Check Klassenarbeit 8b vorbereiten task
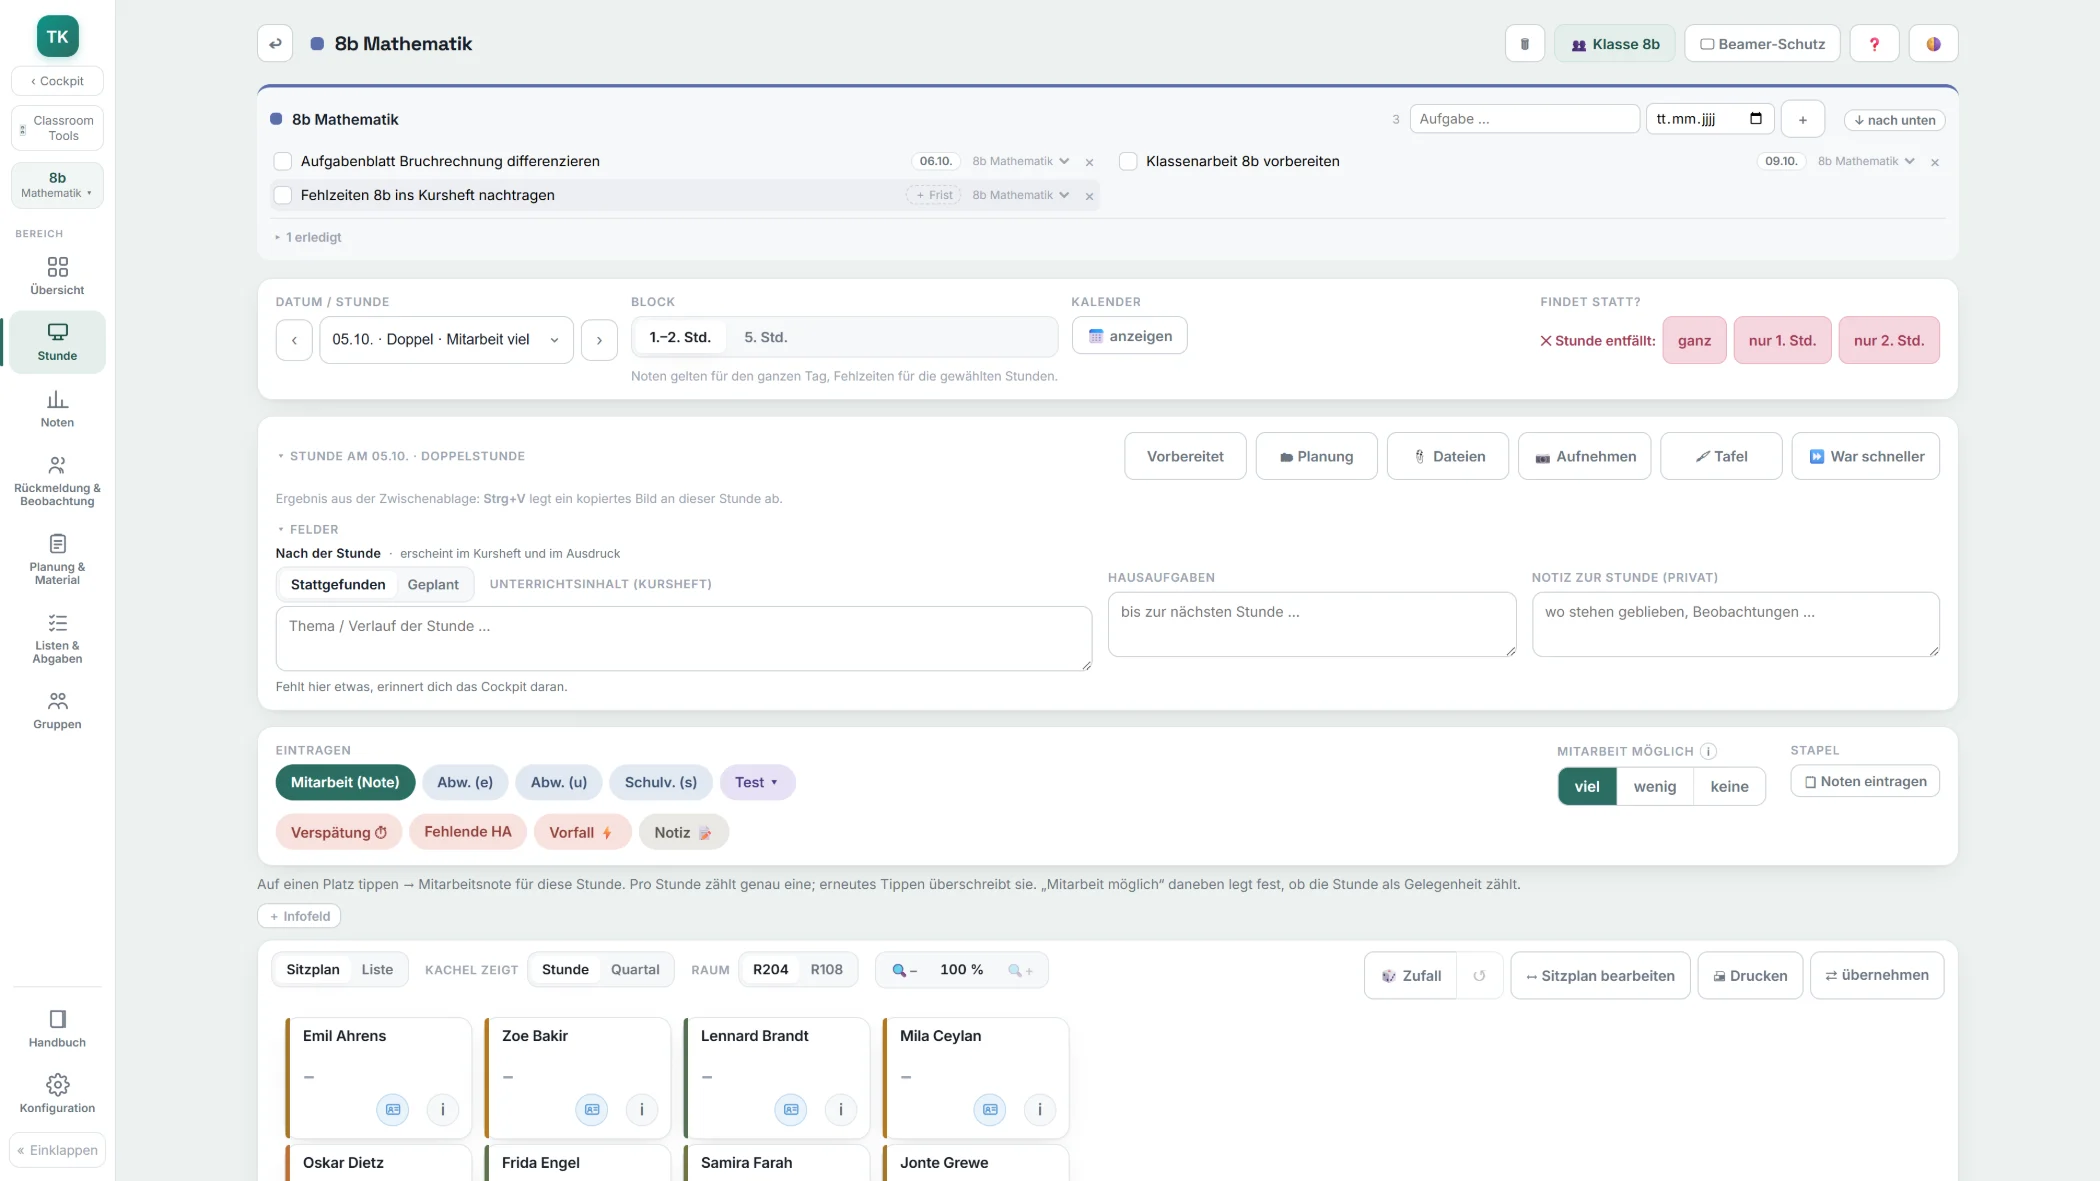 pos(1128,161)
